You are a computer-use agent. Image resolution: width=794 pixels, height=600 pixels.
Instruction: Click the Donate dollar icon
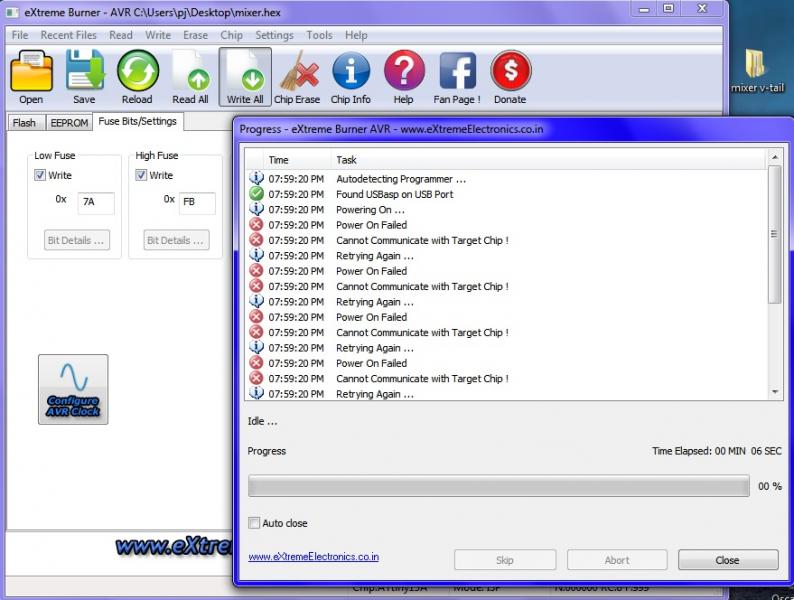pos(510,72)
